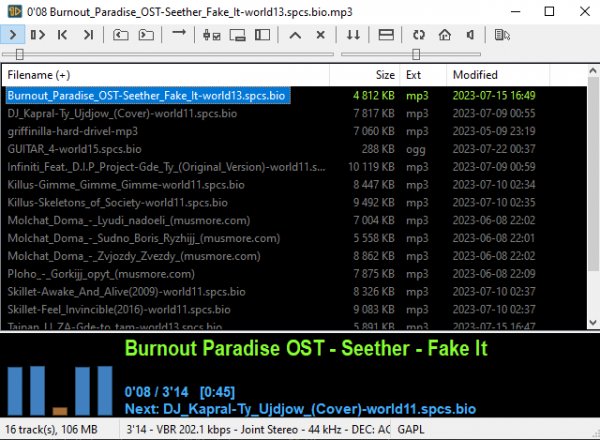Go to the next folder icon
Image resolution: width=600 pixels, height=440 pixels.
(x=146, y=35)
